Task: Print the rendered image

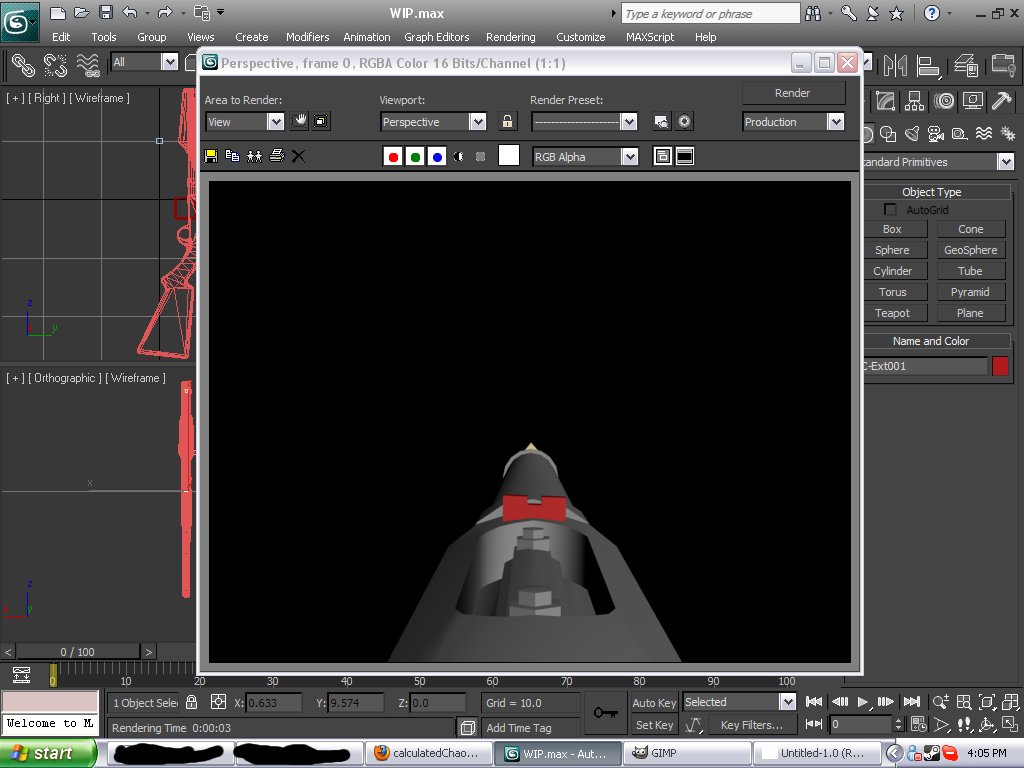Action: tap(276, 156)
